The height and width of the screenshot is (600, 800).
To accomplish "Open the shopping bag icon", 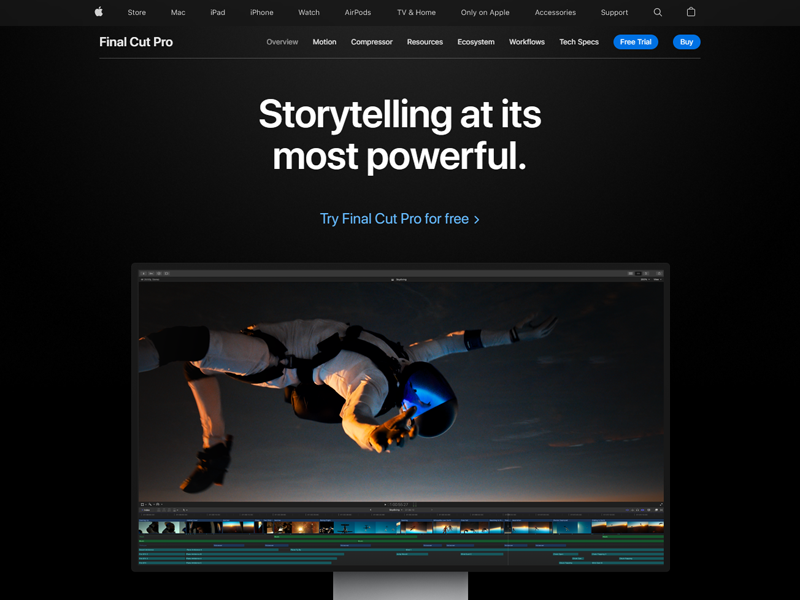I will tap(691, 12).
